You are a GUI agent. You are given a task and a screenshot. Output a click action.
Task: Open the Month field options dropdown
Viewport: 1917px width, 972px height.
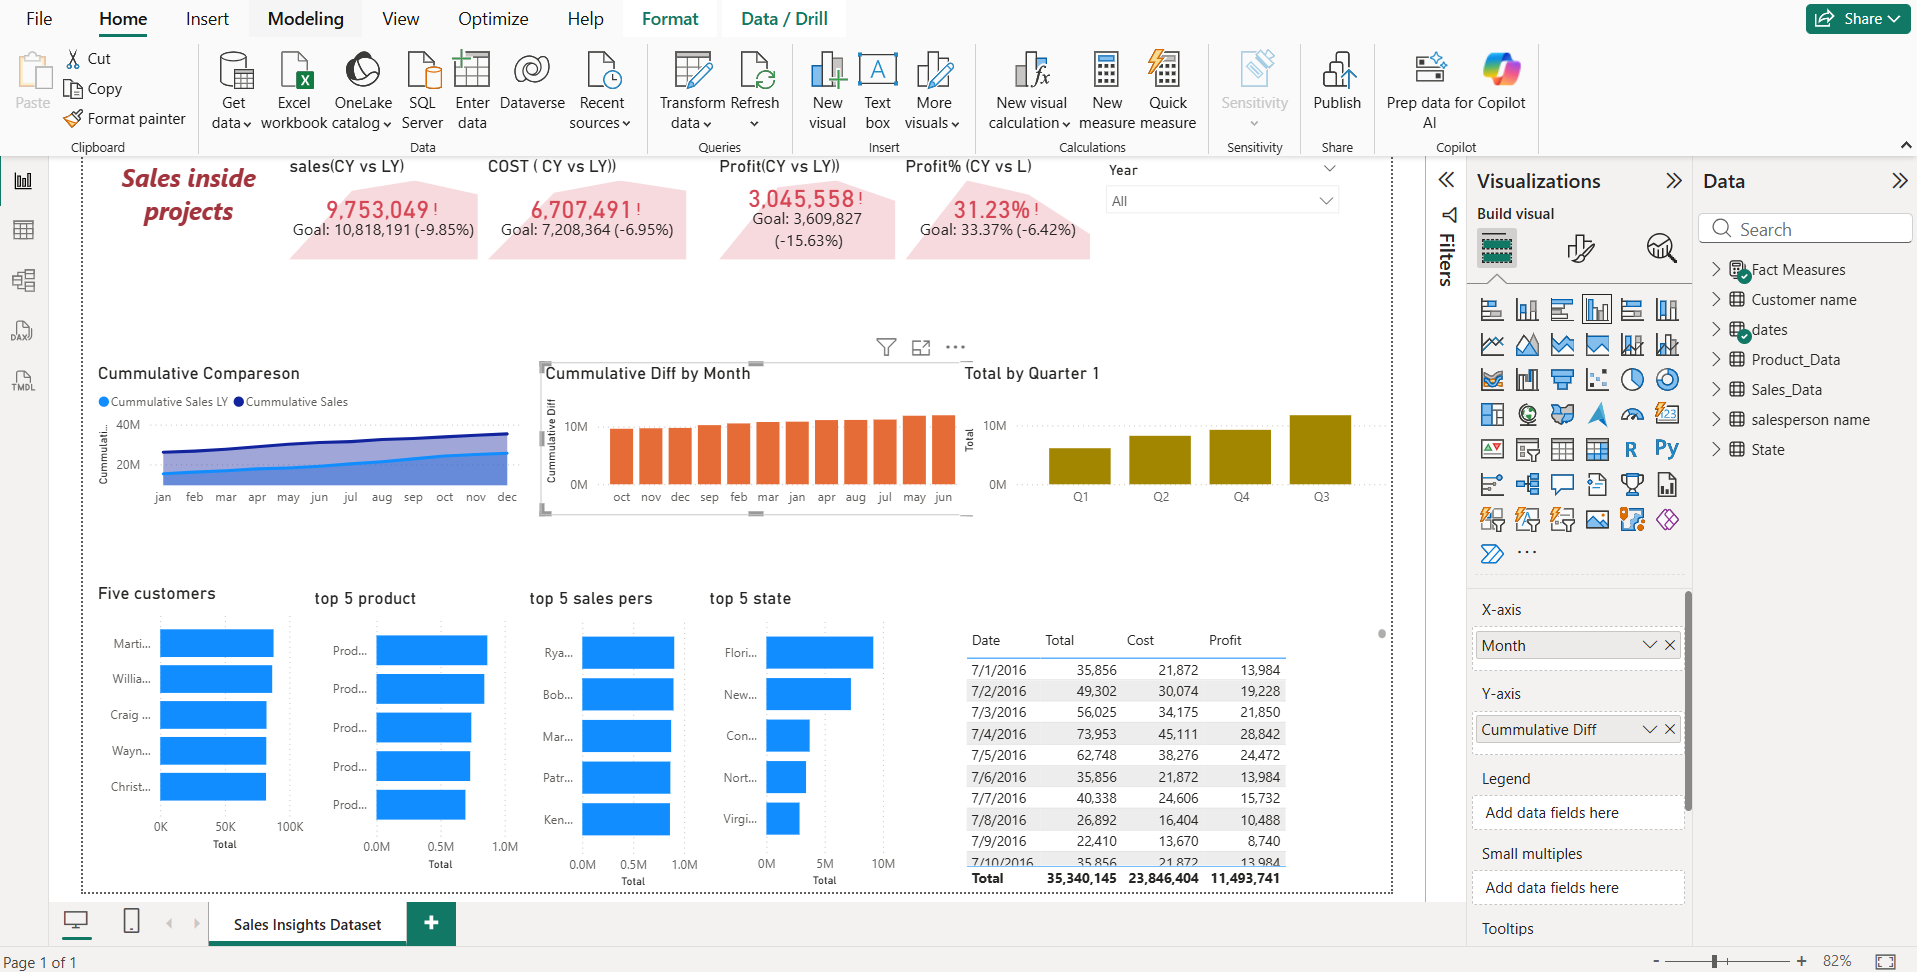(x=1648, y=645)
